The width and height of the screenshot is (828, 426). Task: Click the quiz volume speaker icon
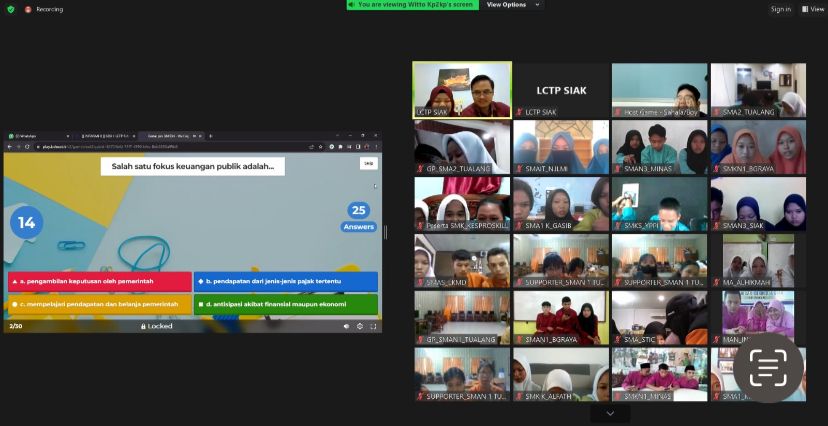coord(345,326)
